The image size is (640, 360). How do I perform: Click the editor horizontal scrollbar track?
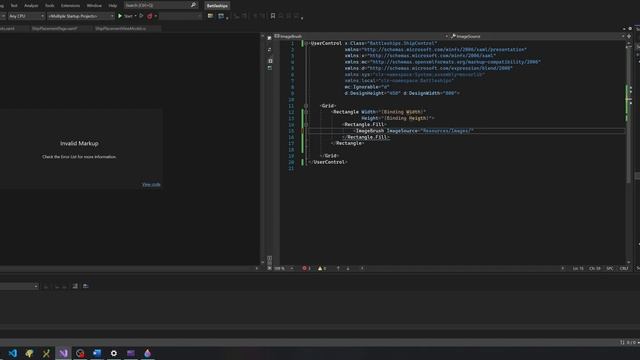[x=461, y=269]
